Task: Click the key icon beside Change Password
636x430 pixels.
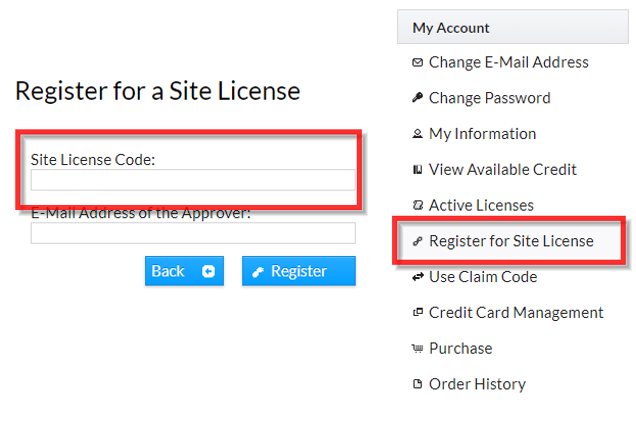Action: click(x=417, y=98)
